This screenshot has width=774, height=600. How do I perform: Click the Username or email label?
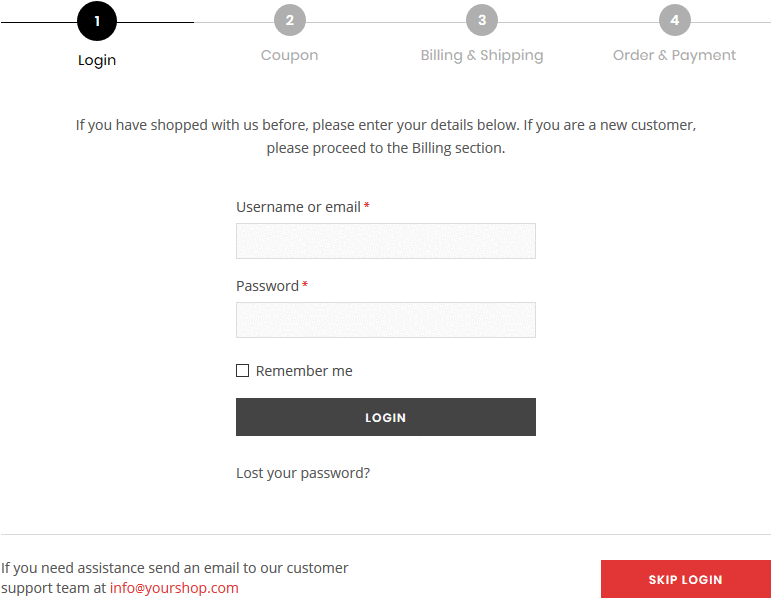(298, 207)
